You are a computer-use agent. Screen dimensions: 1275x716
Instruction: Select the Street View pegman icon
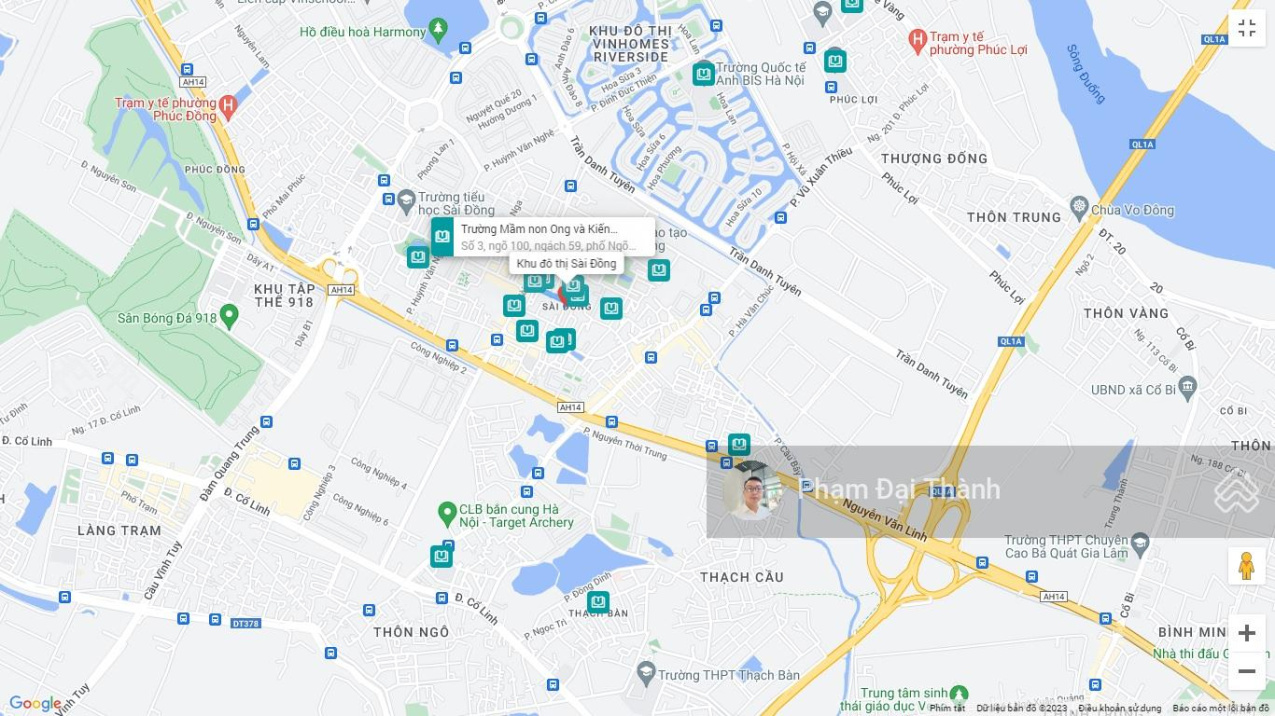1246,566
